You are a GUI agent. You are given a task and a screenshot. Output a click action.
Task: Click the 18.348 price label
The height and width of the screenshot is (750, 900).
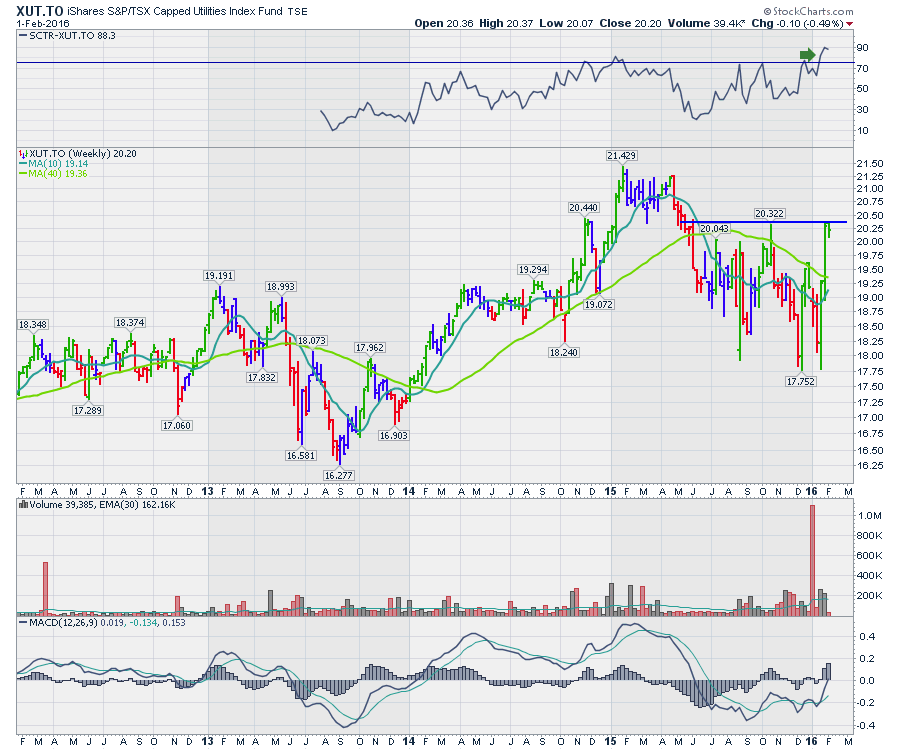click(x=33, y=325)
